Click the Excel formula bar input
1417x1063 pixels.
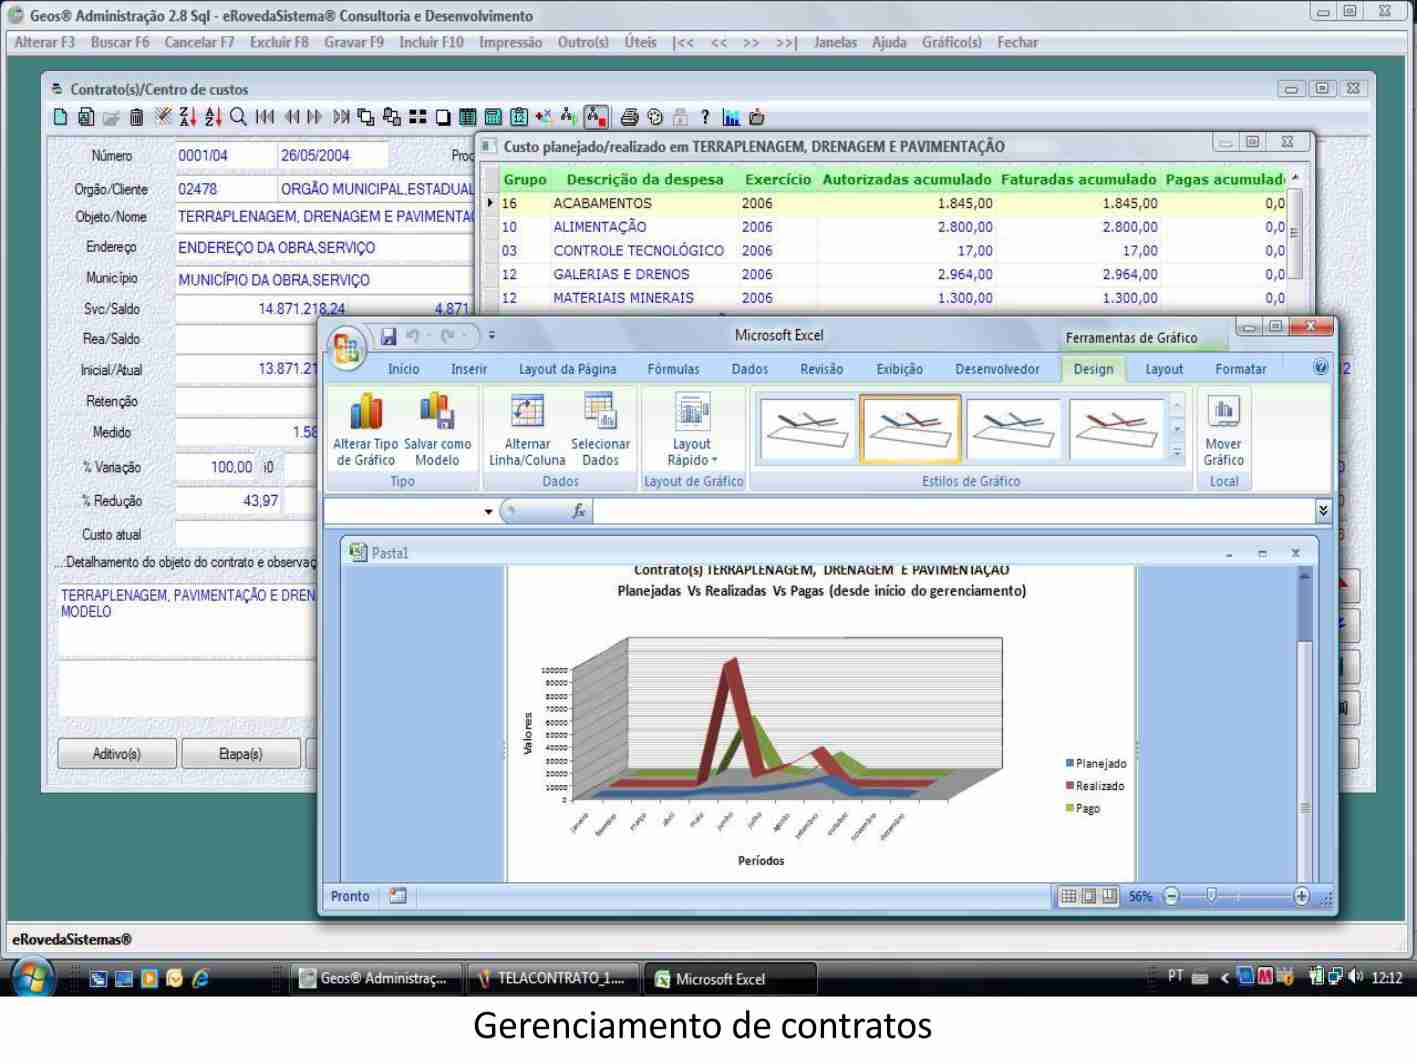click(x=953, y=511)
